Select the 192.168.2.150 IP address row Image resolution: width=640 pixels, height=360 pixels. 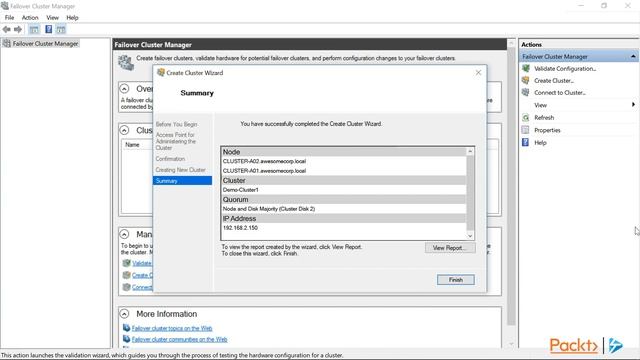pyautogui.click(x=344, y=228)
